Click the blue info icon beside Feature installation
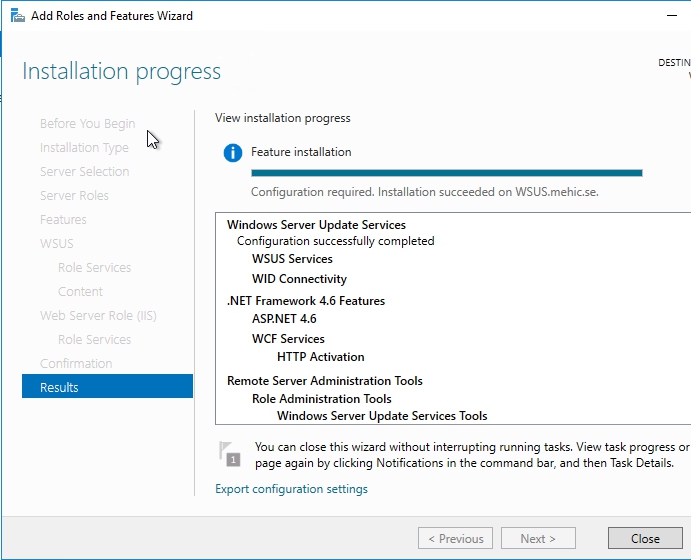The image size is (691, 560). (233, 153)
